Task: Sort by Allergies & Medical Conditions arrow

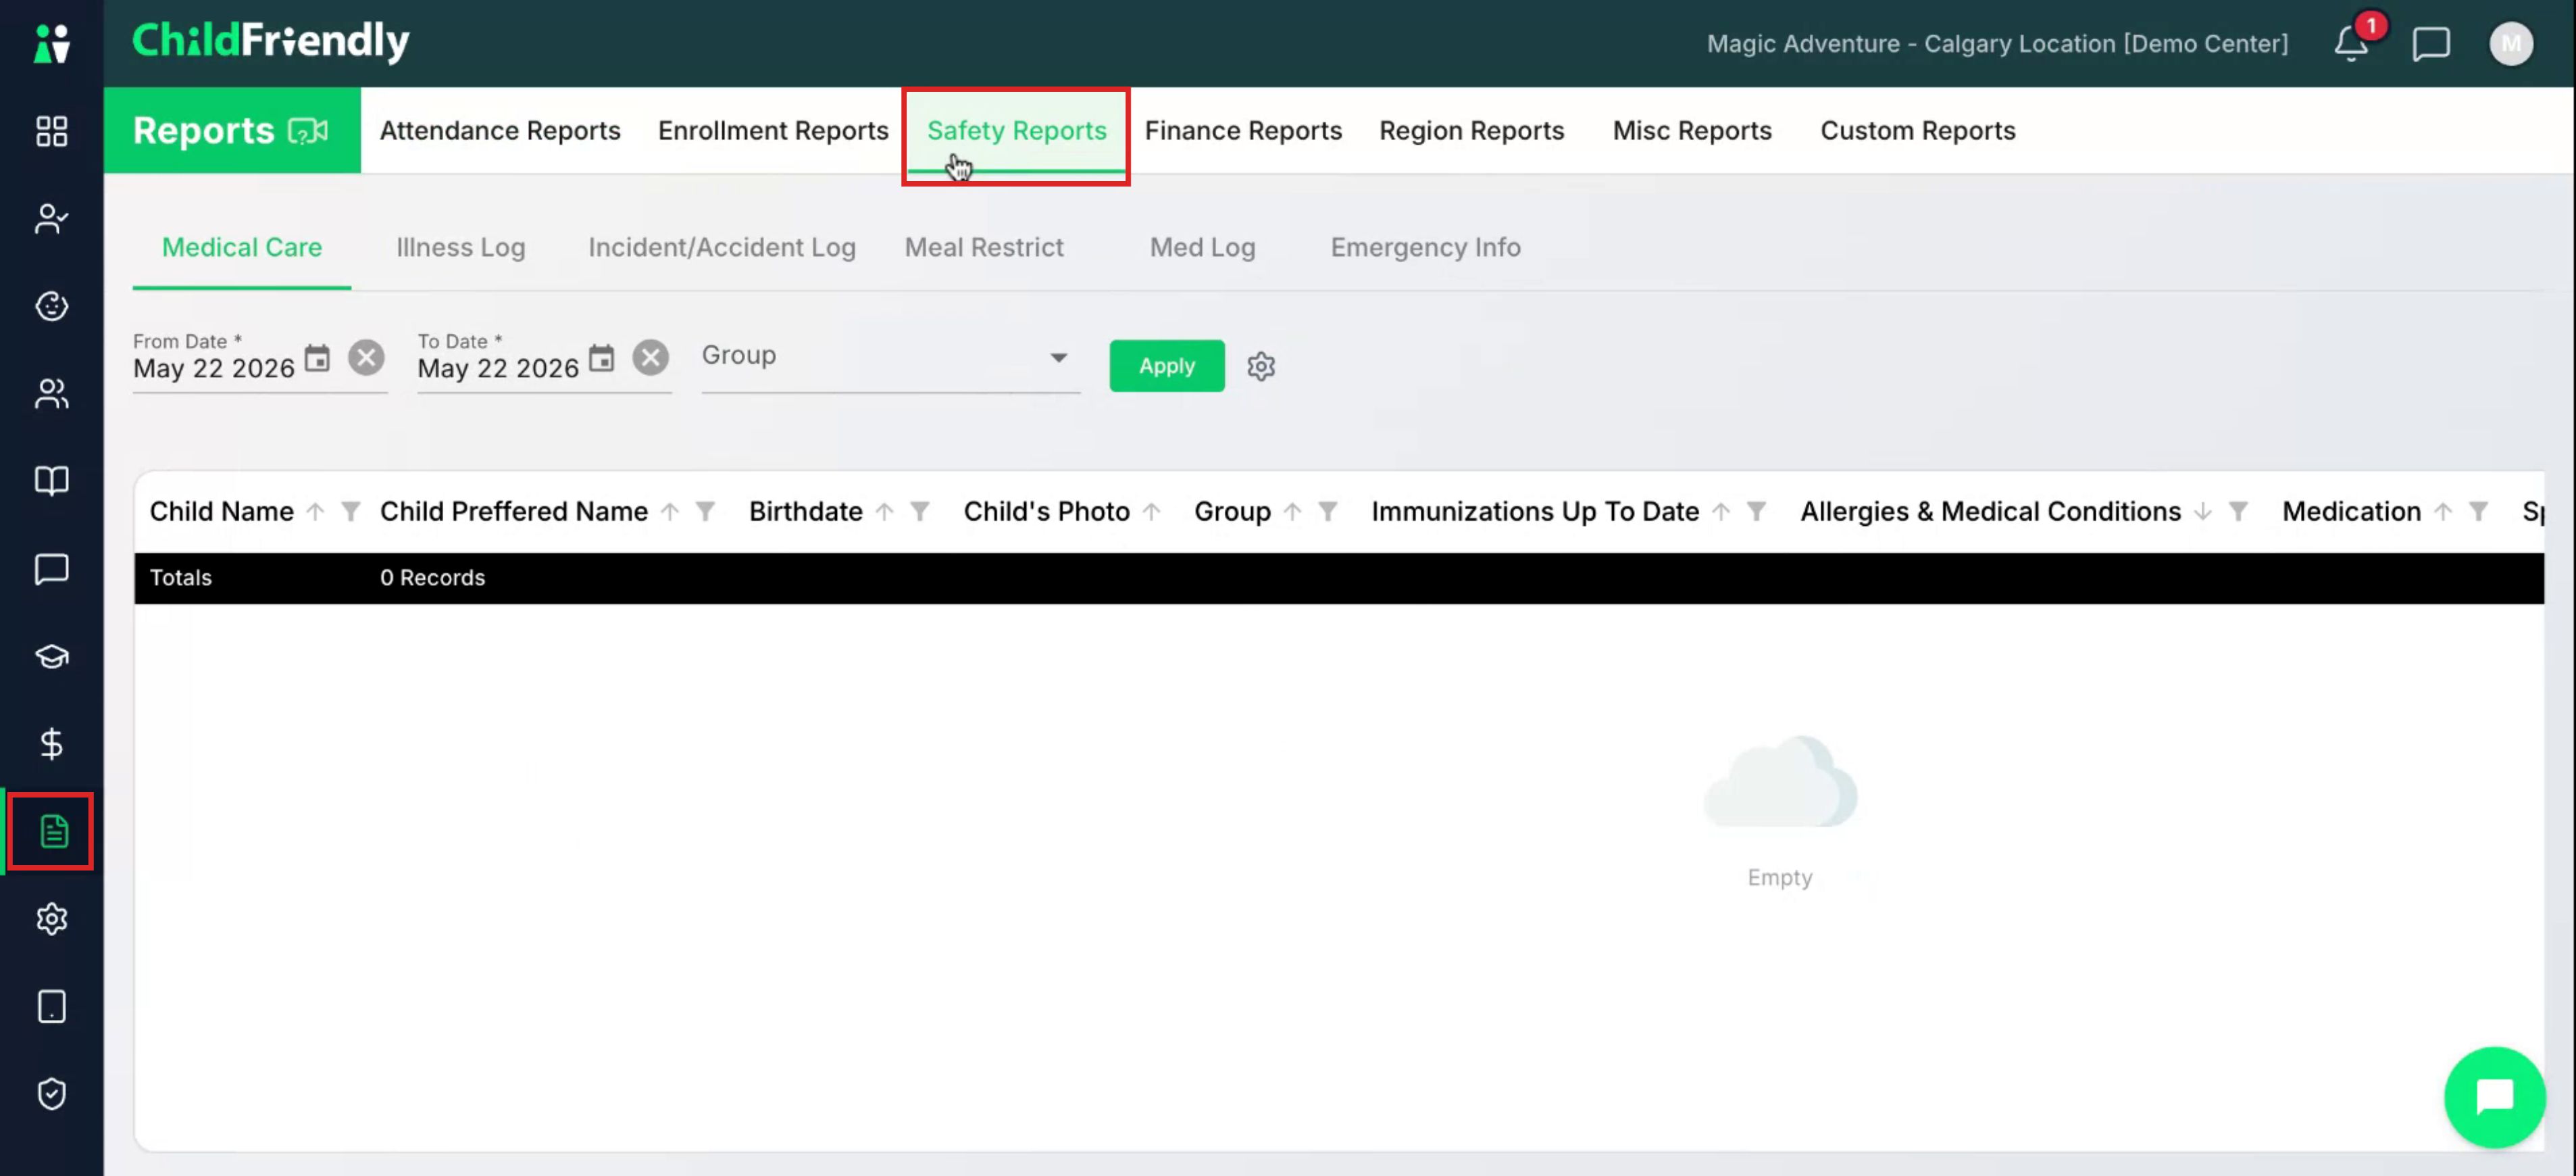Action: pyautogui.click(x=2203, y=512)
